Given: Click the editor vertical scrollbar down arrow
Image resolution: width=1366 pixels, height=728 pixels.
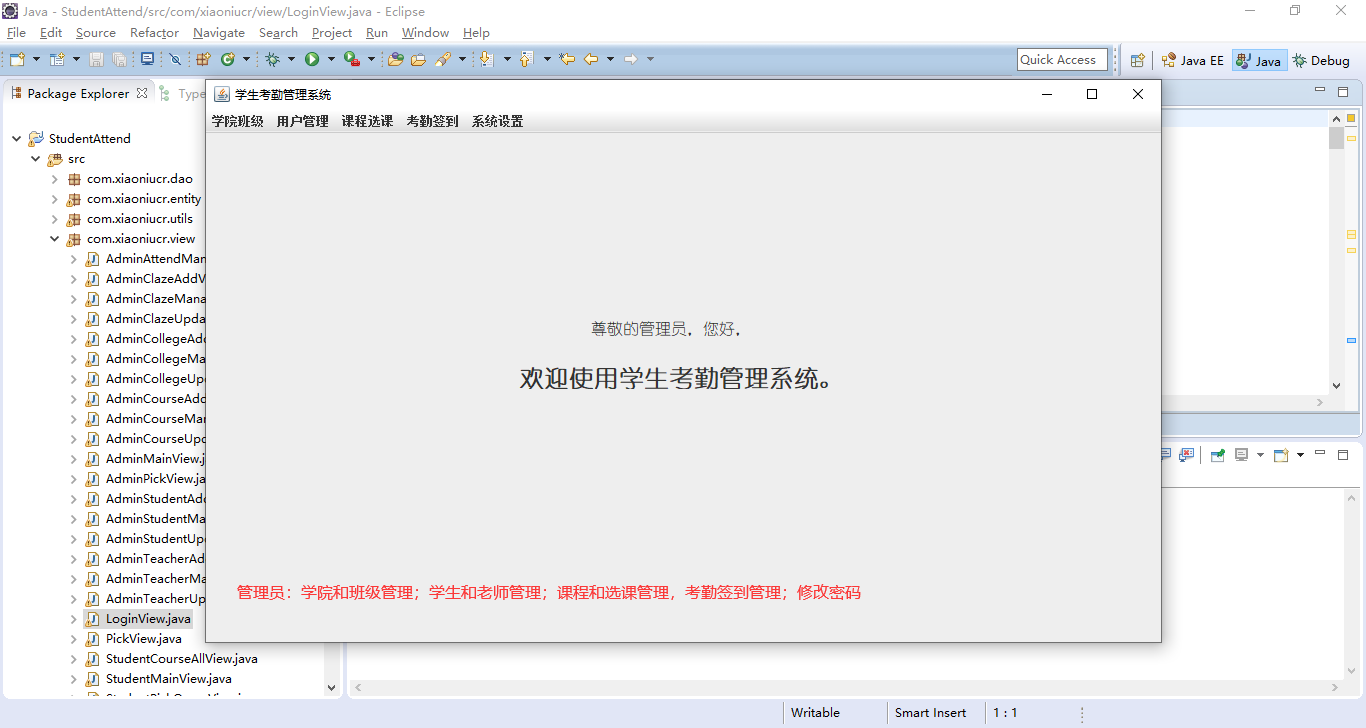Looking at the screenshot, I should 1336,385.
